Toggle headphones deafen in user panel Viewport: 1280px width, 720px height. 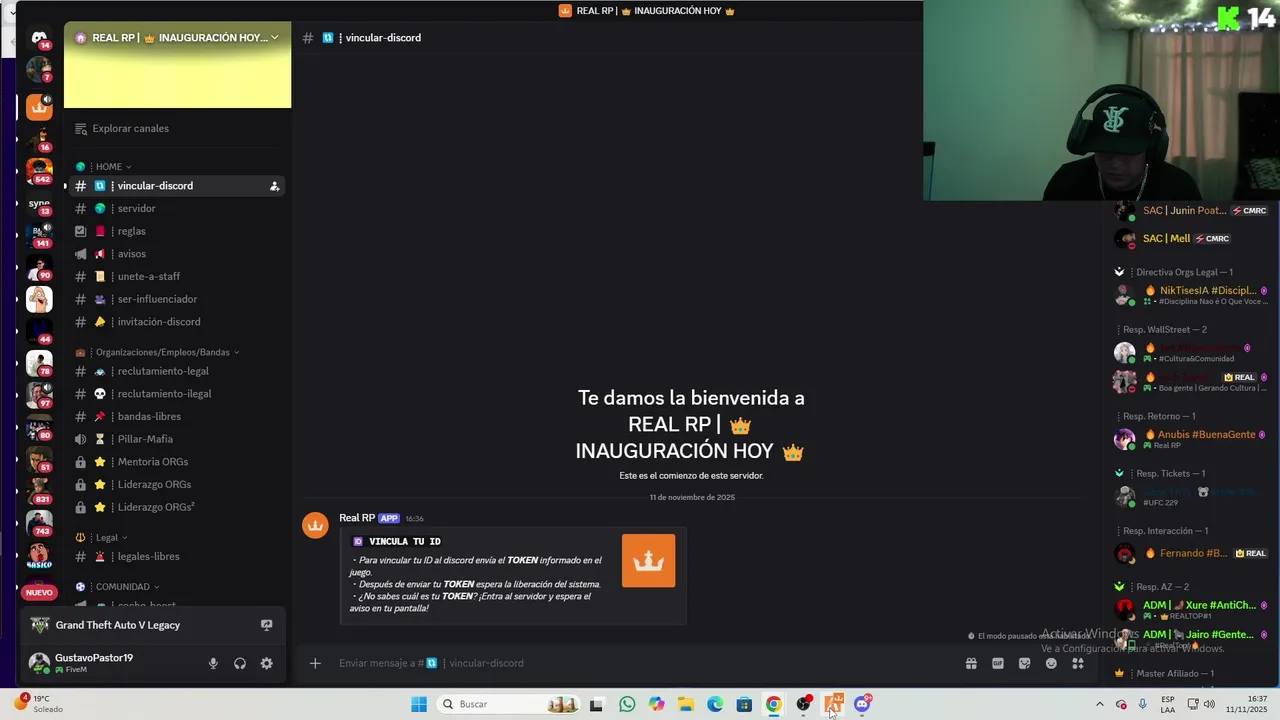240,663
